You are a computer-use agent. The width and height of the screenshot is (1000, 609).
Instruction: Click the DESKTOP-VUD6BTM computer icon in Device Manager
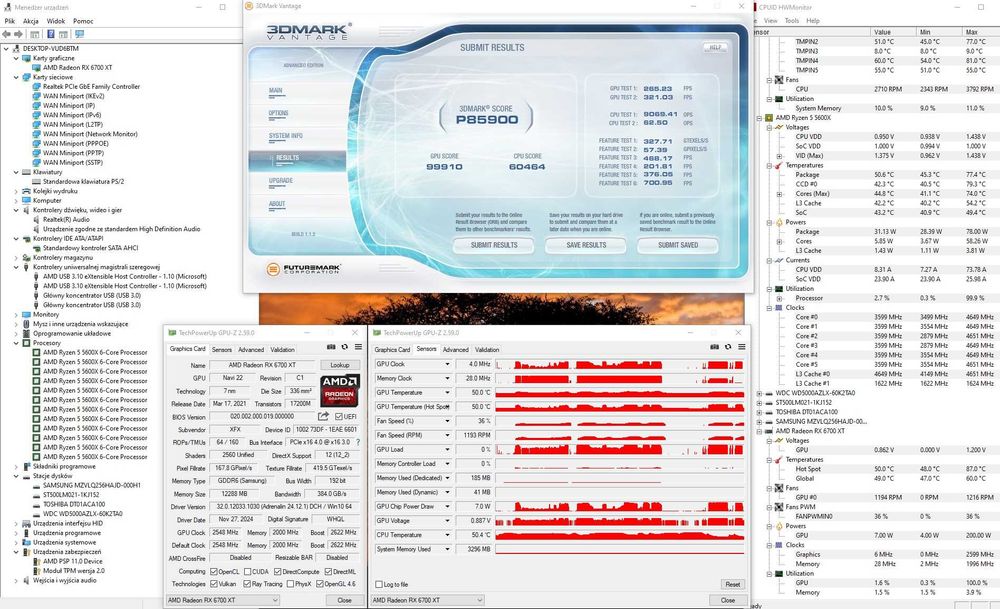pyautogui.click(x=17, y=48)
